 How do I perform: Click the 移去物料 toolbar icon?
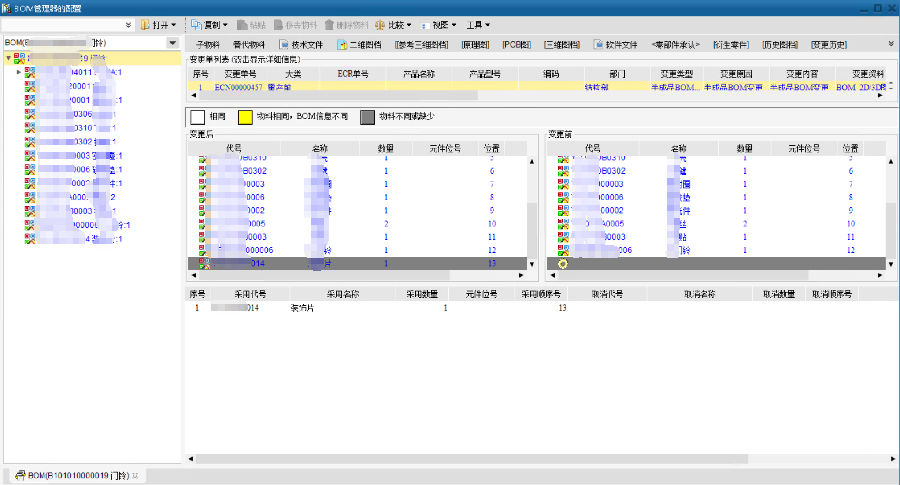pos(278,25)
